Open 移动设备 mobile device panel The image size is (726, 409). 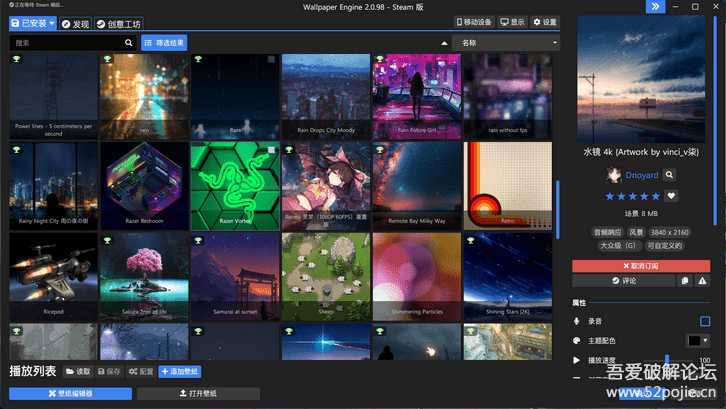coord(473,22)
